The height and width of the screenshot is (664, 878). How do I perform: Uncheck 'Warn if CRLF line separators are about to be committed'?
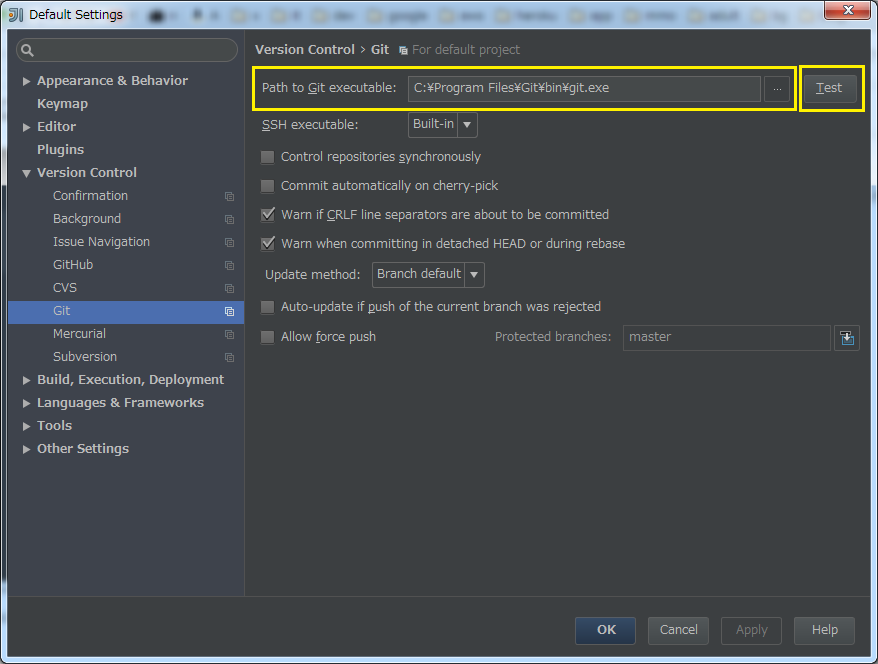click(268, 214)
